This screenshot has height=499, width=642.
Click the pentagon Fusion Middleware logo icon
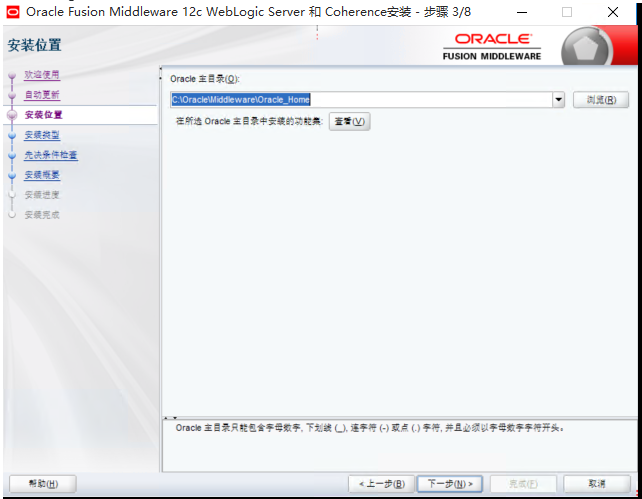tap(586, 47)
